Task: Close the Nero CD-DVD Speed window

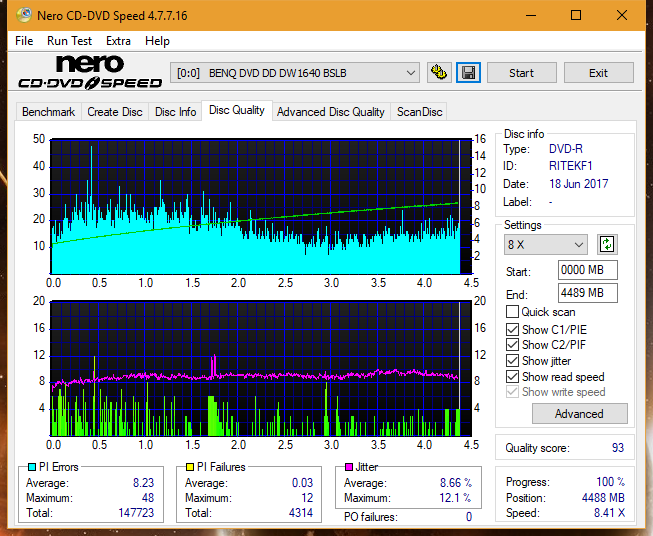Action: (622, 15)
